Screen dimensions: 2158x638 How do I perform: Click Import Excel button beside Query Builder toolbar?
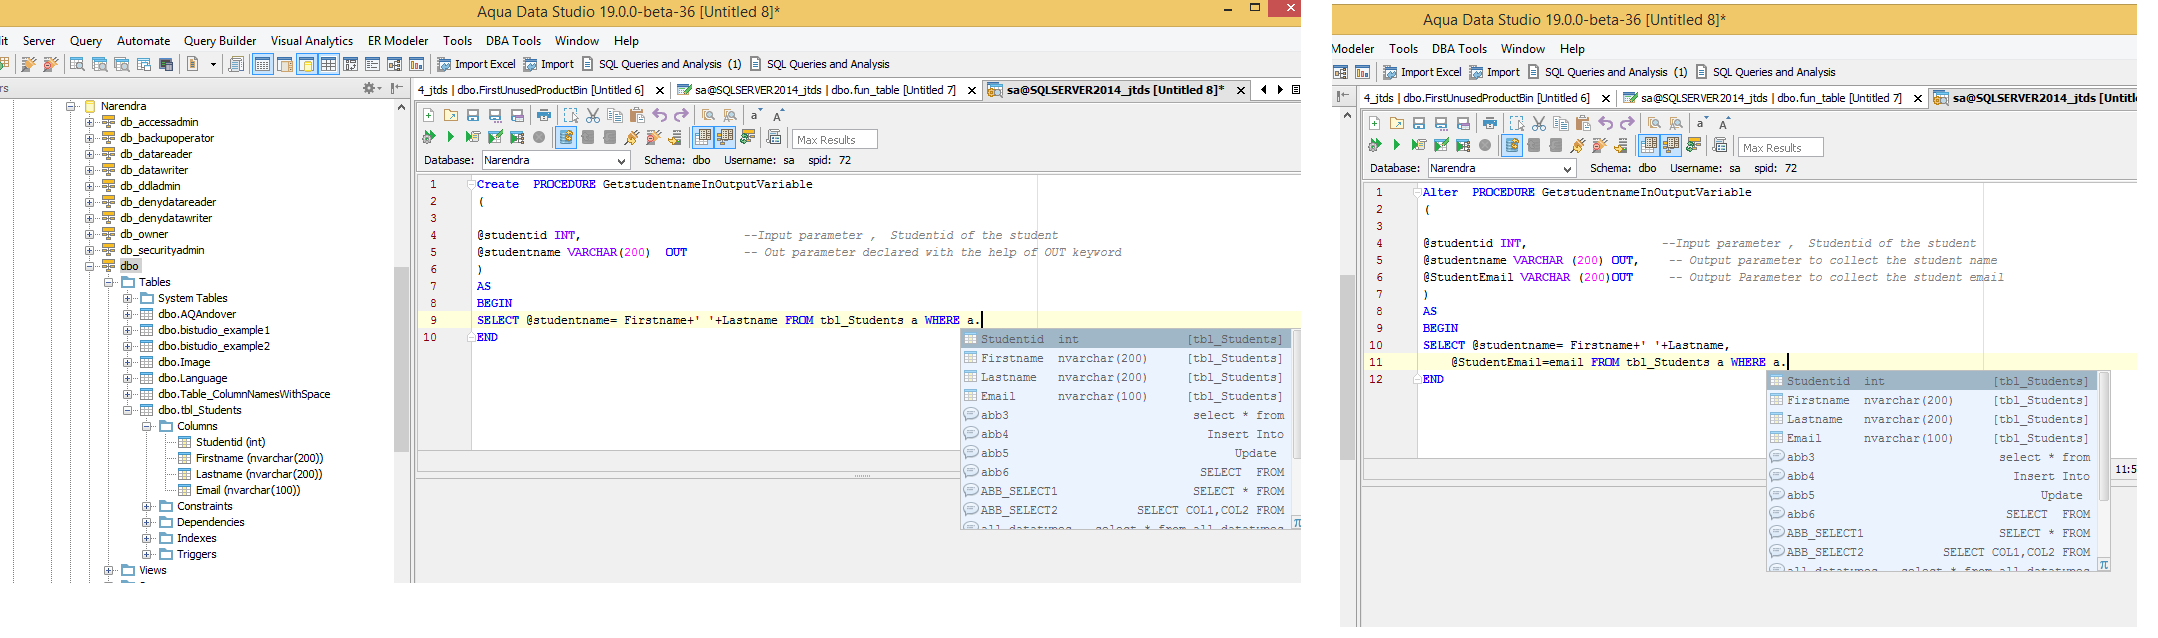[476, 64]
